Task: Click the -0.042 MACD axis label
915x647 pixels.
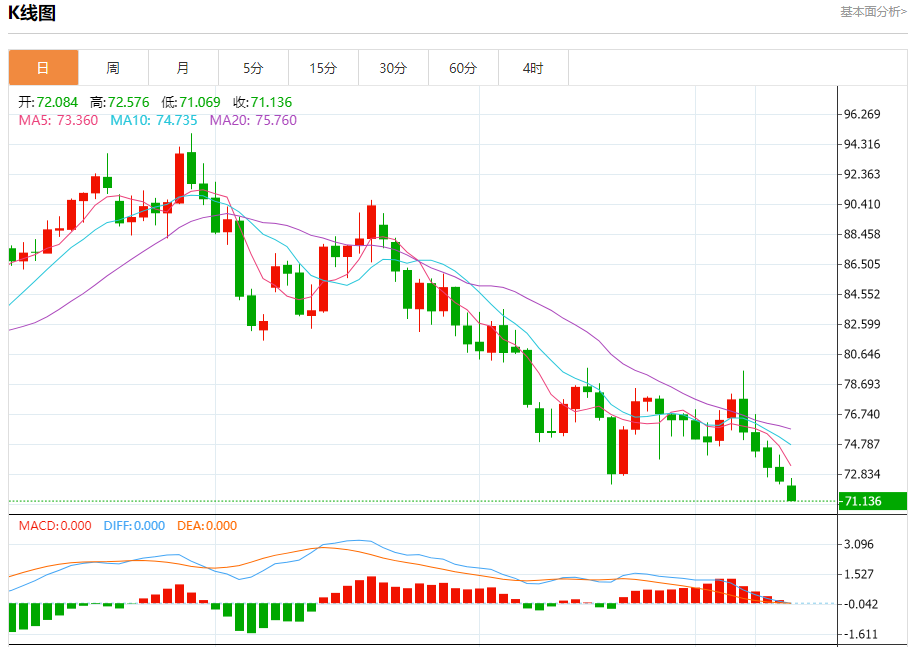Action: (x=861, y=604)
